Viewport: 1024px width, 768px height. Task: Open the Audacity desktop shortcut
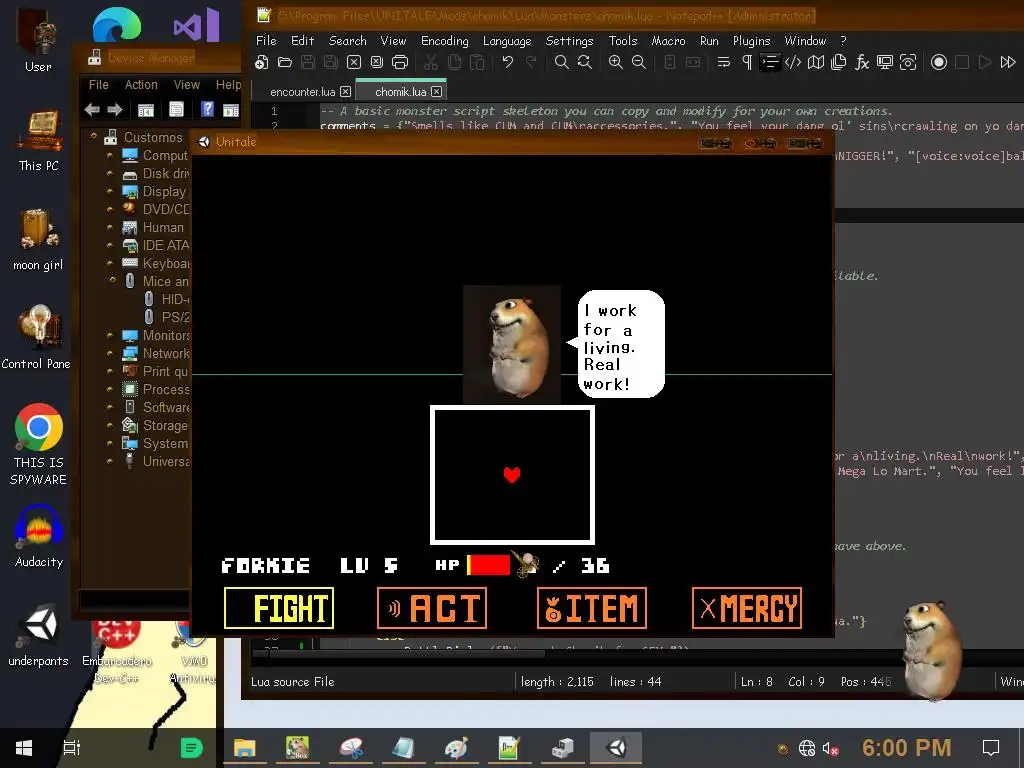[x=39, y=537]
